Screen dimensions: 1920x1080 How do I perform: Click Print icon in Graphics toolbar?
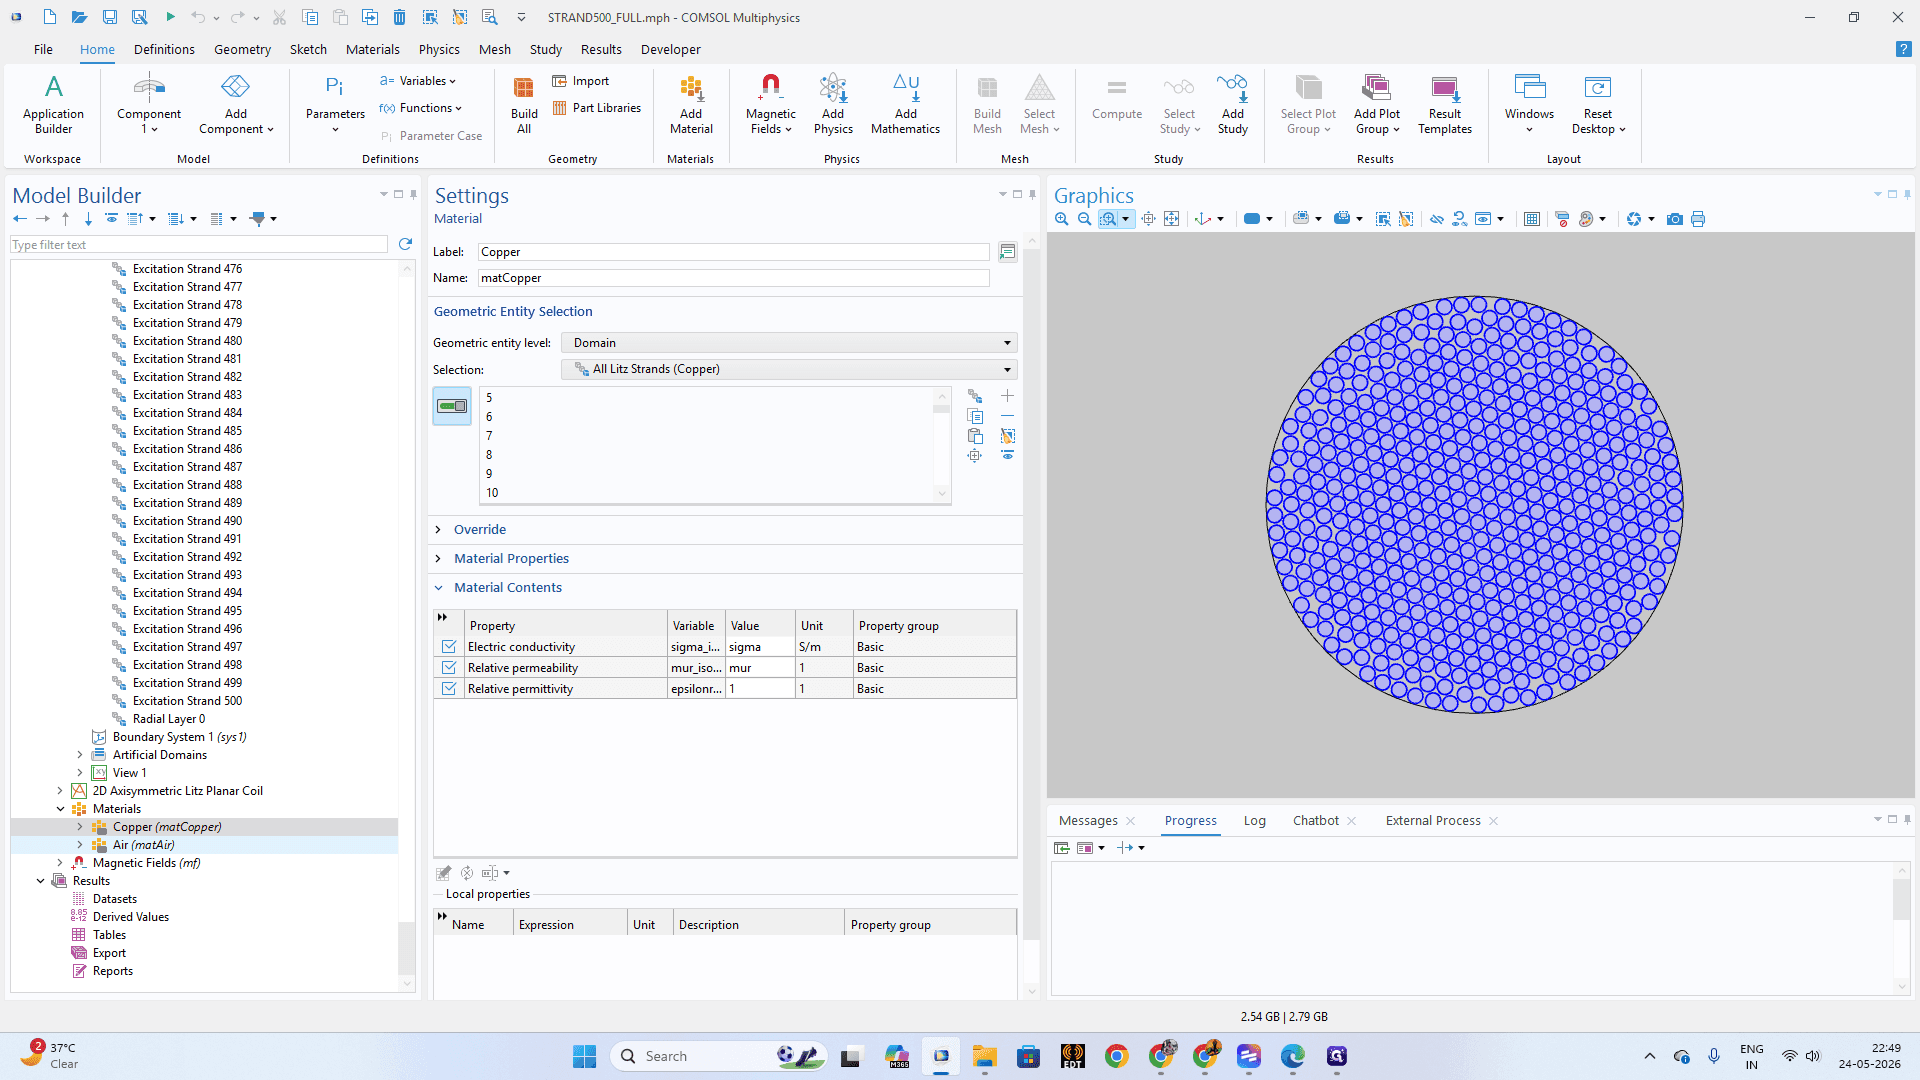point(1698,219)
